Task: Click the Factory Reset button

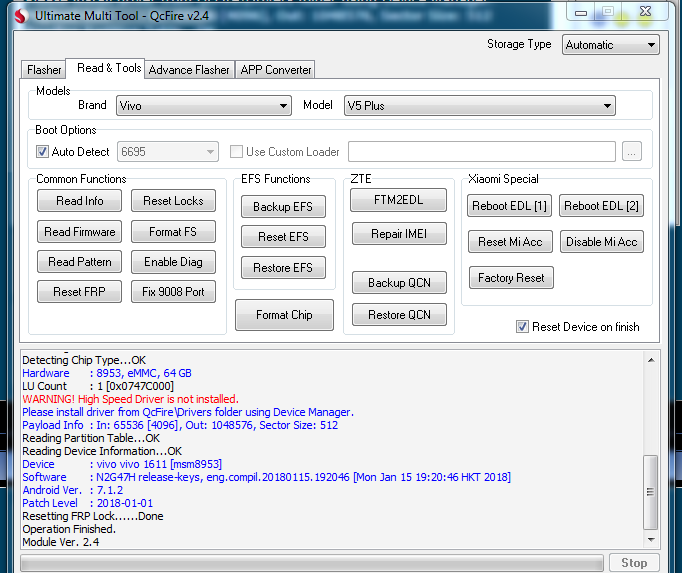Action: [x=511, y=278]
